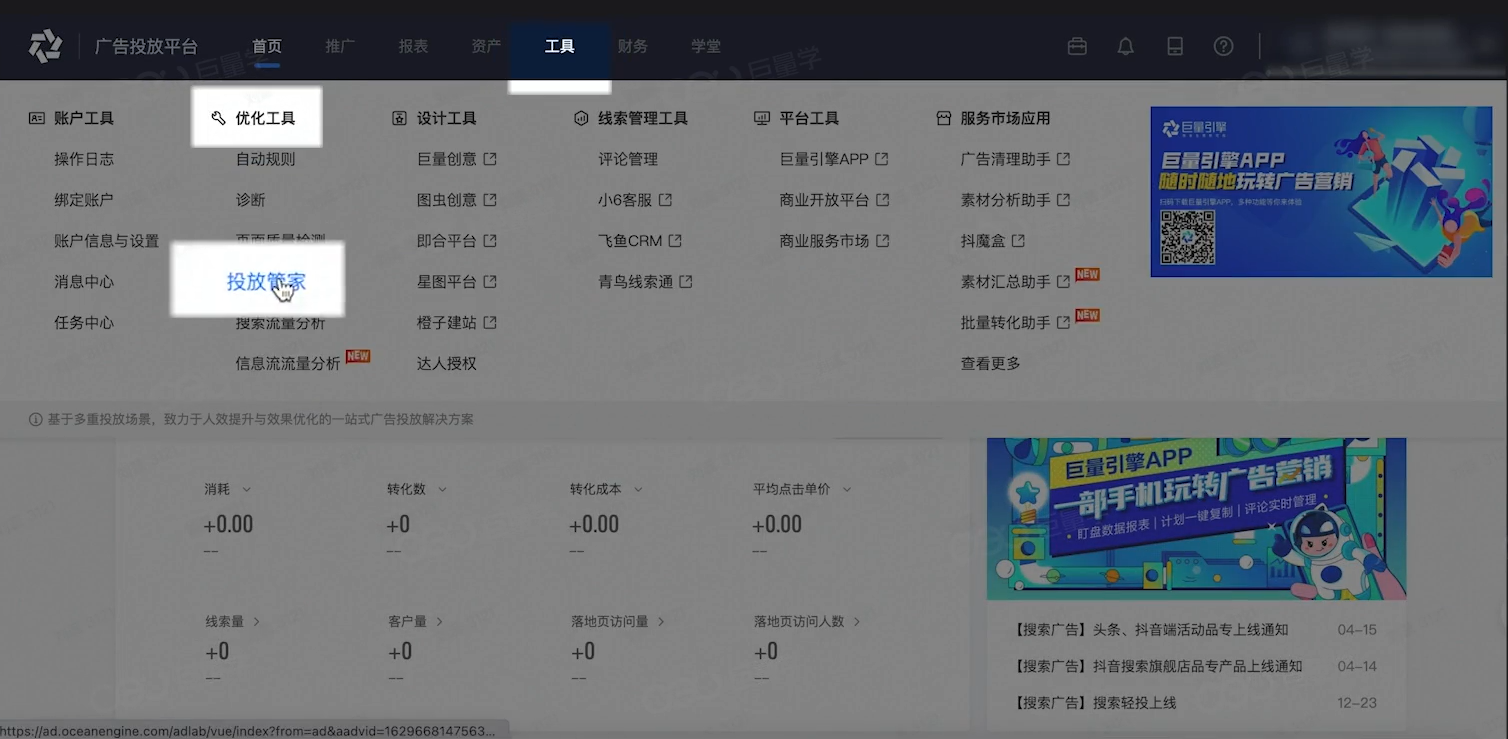Open the 落地页访问人数 chevron detail
Screen dimensions: 1508x739
[x=857, y=622]
